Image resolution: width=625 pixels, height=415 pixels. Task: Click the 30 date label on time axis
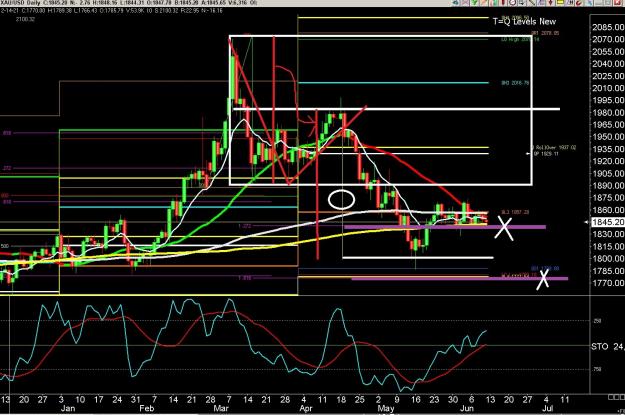452,399
